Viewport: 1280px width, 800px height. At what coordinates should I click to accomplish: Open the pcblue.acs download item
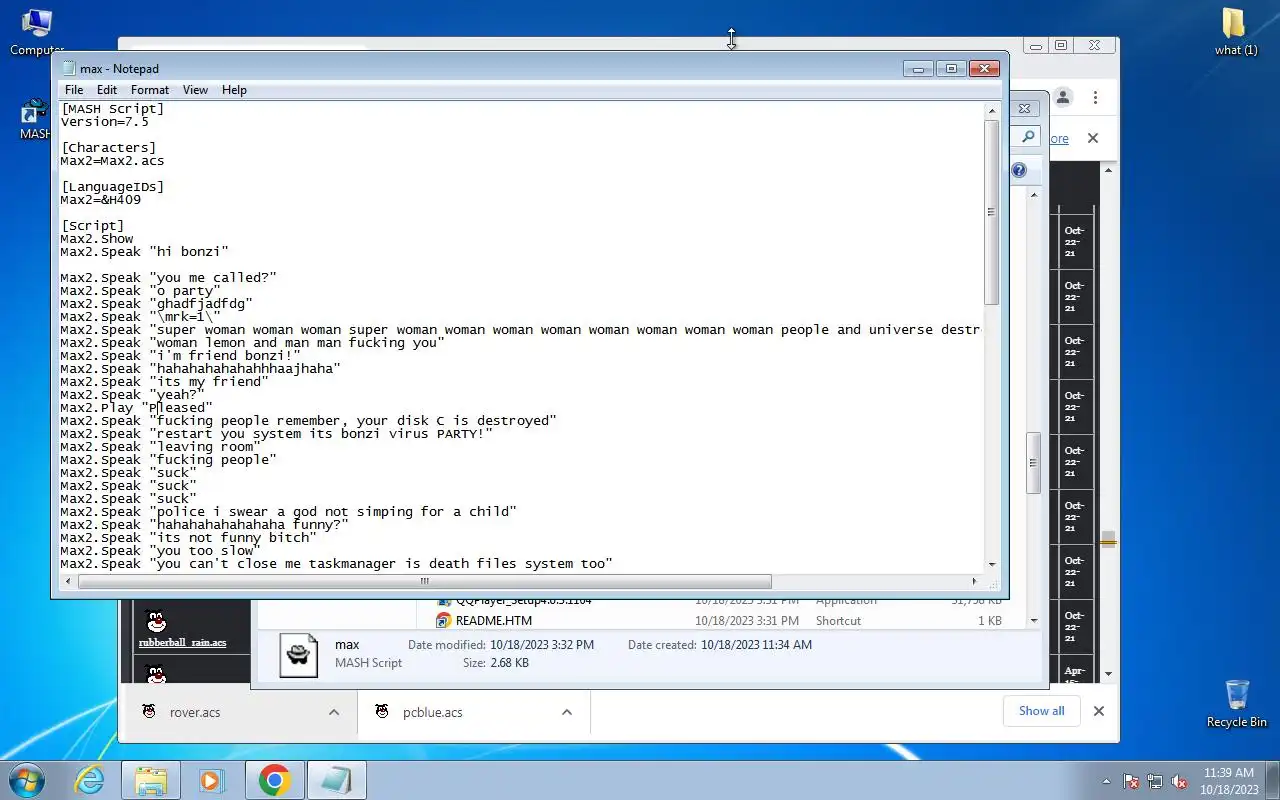[433, 712]
